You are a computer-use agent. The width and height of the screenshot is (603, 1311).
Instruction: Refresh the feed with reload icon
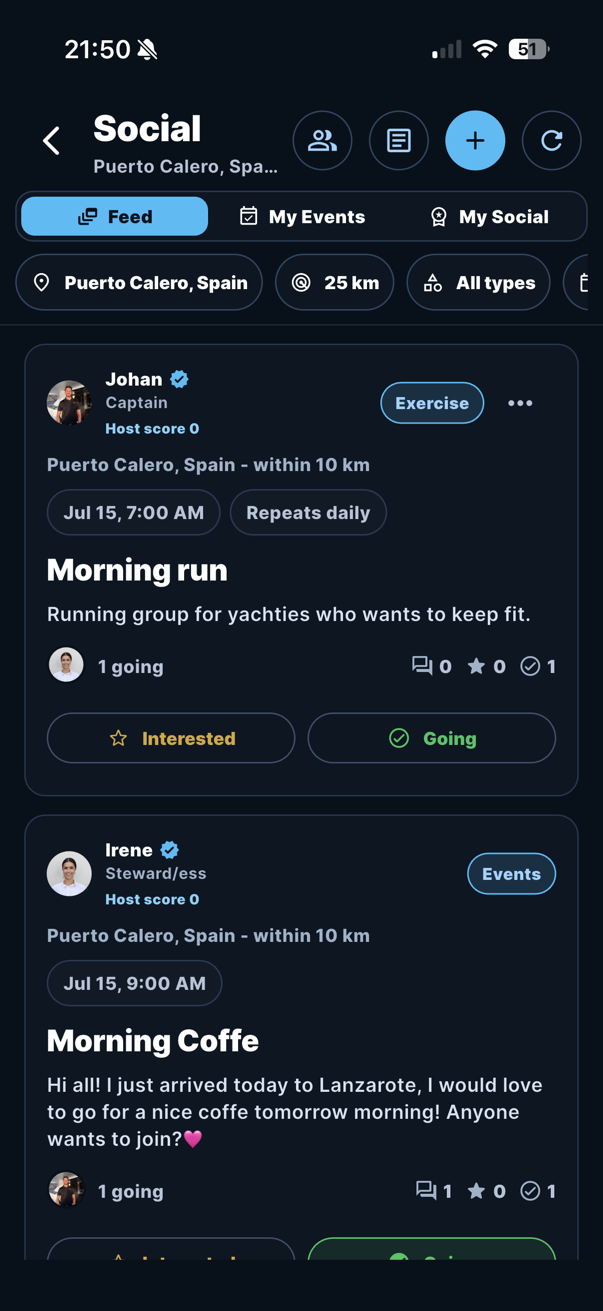pyautogui.click(x=552, y=141)
